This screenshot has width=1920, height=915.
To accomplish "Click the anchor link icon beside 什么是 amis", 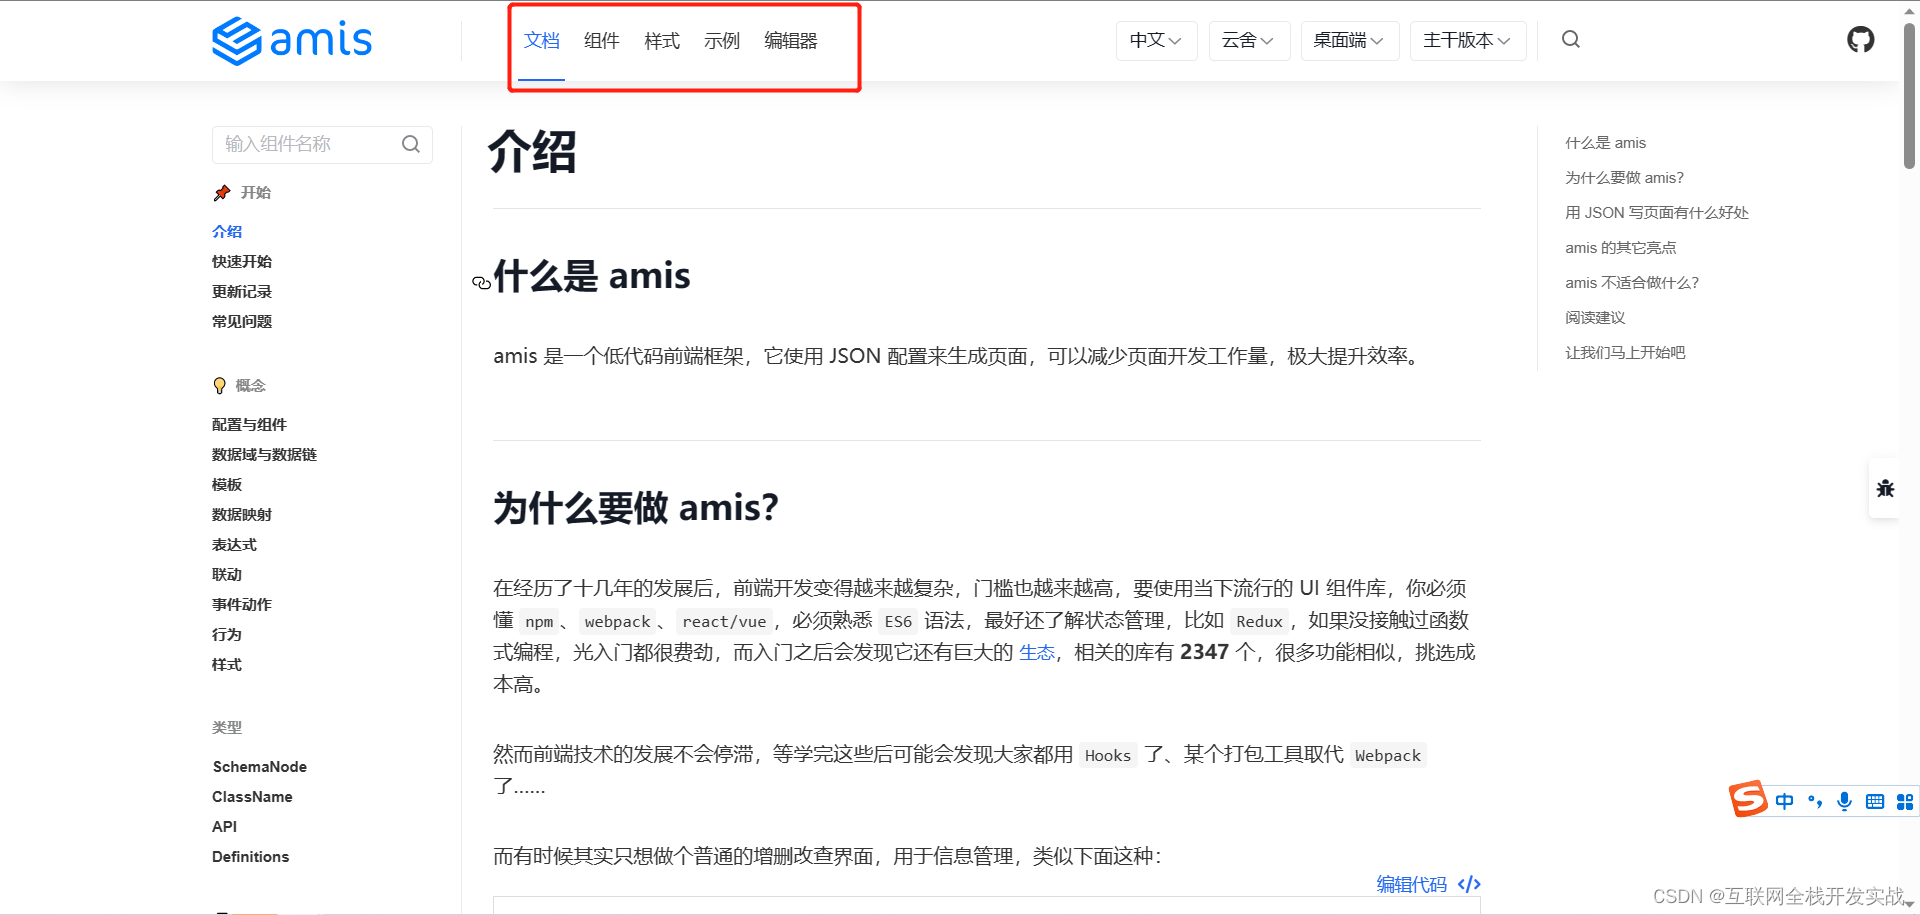I will click(x=481, y=283).
